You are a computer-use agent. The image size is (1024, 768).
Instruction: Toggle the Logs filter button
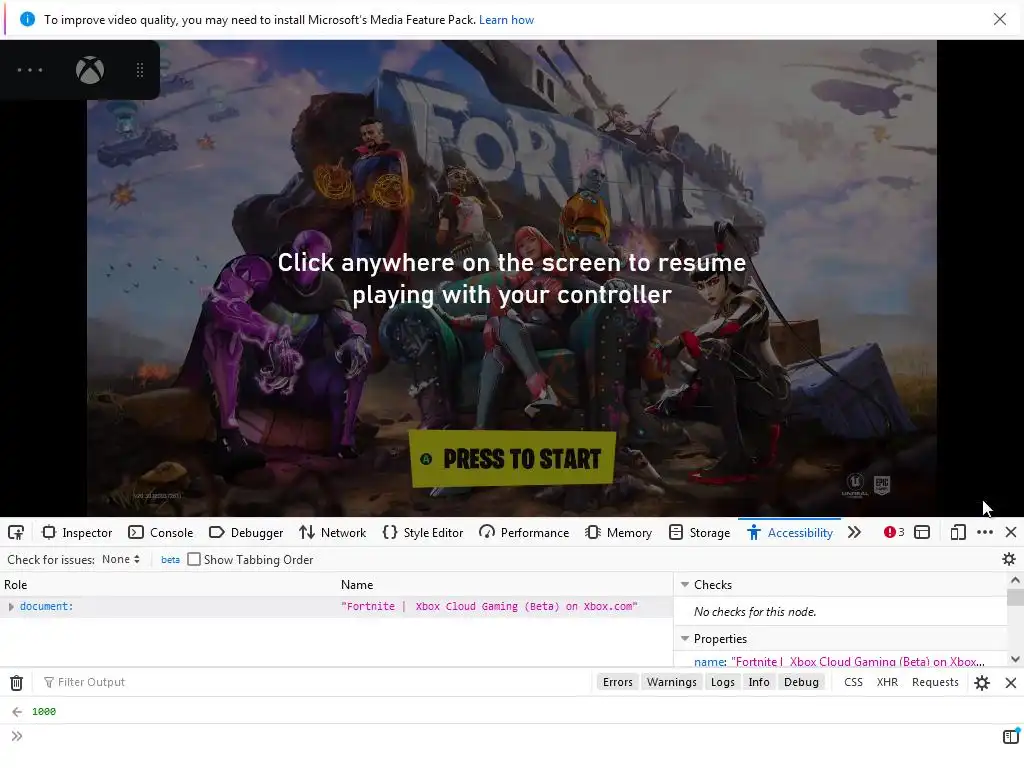722,682
